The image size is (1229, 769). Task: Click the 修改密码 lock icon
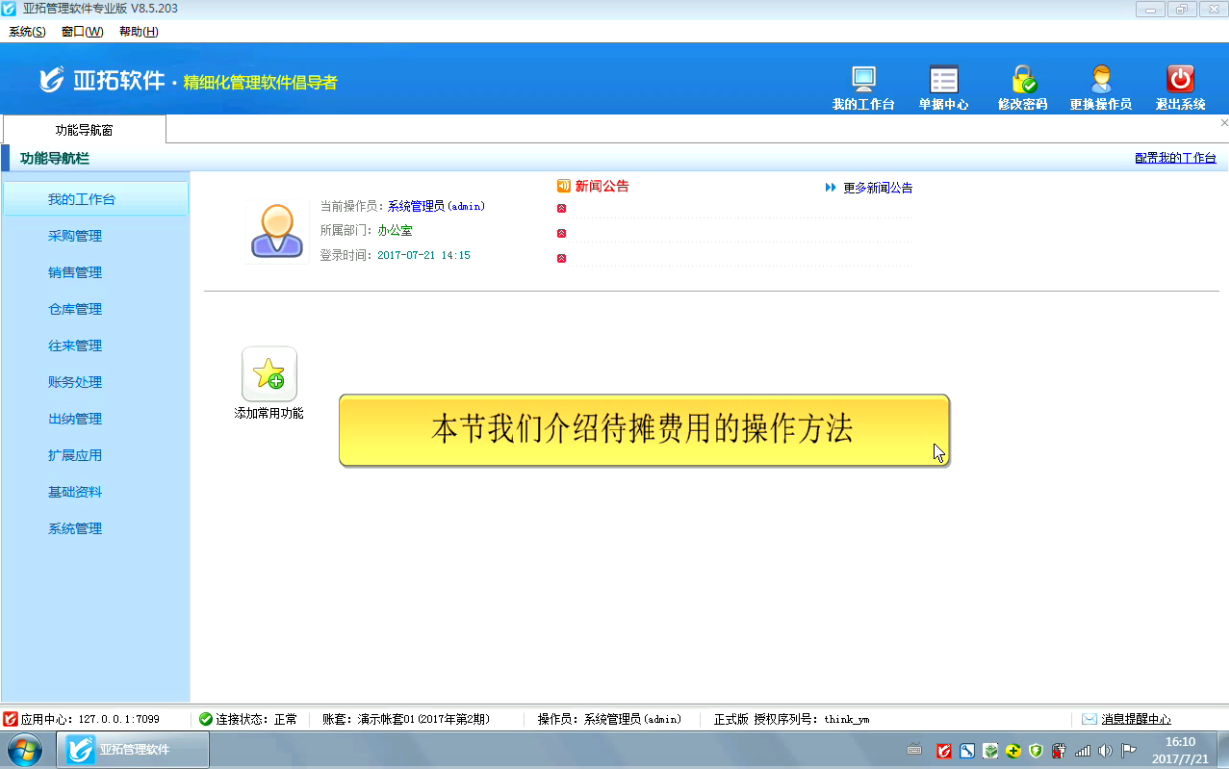coord(1022,80)
